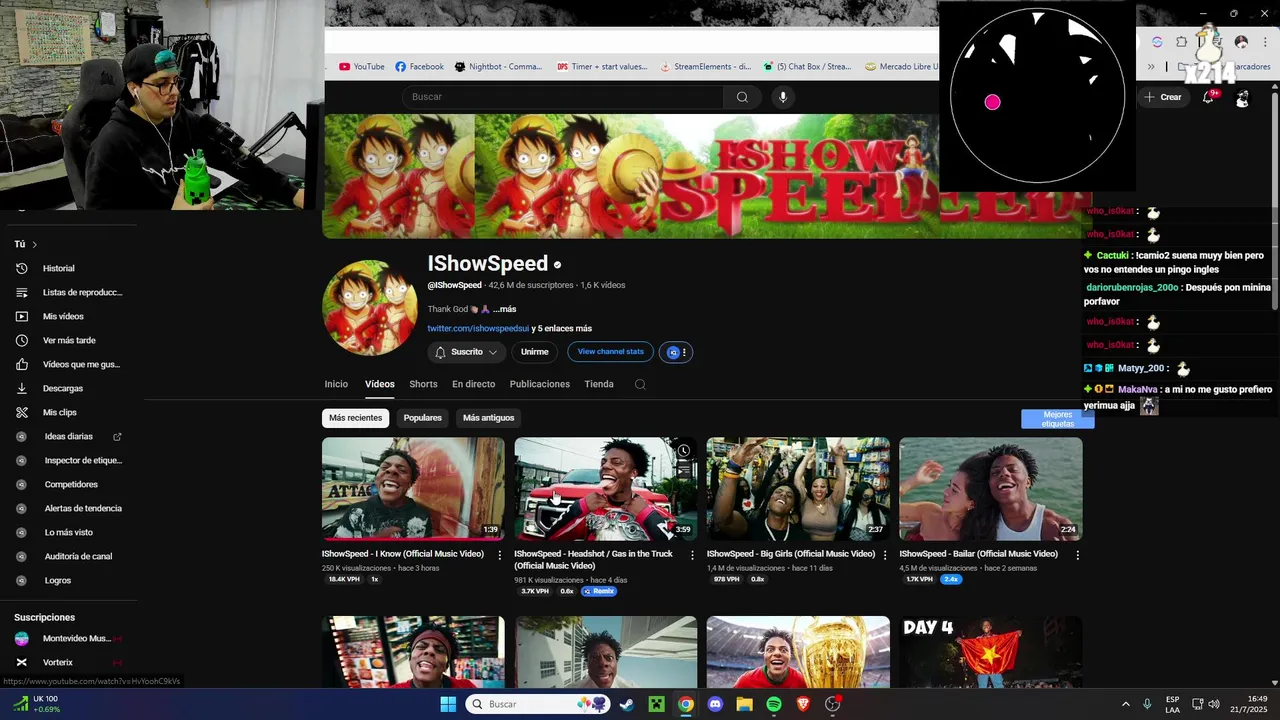Click the Unirme button
Viewport: 1280px width, 720px height.
coord(535,352)
